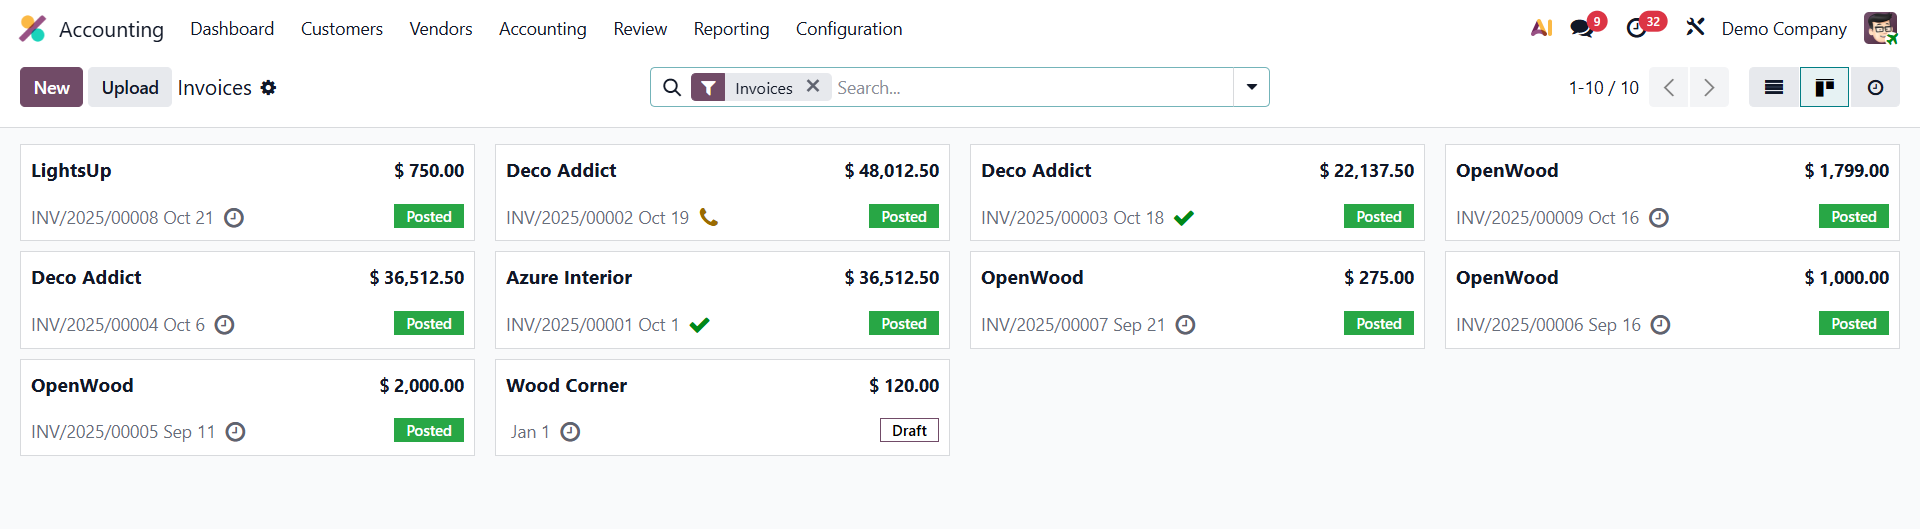Click the debug tools wrench icon
Screen dimensions: 1920x529
click(x=1695, y=27)
